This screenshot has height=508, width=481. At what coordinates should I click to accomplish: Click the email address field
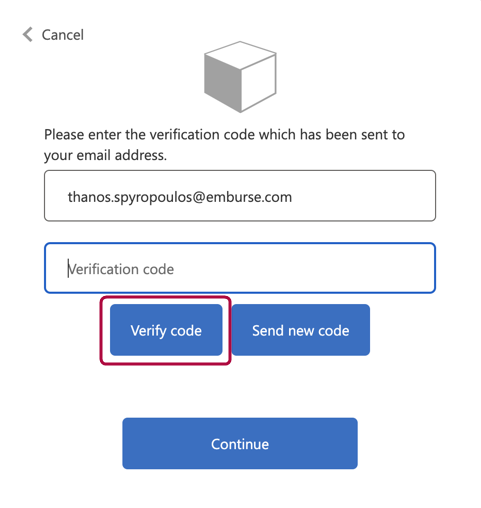pyautogui.click(x=240, y=196)
